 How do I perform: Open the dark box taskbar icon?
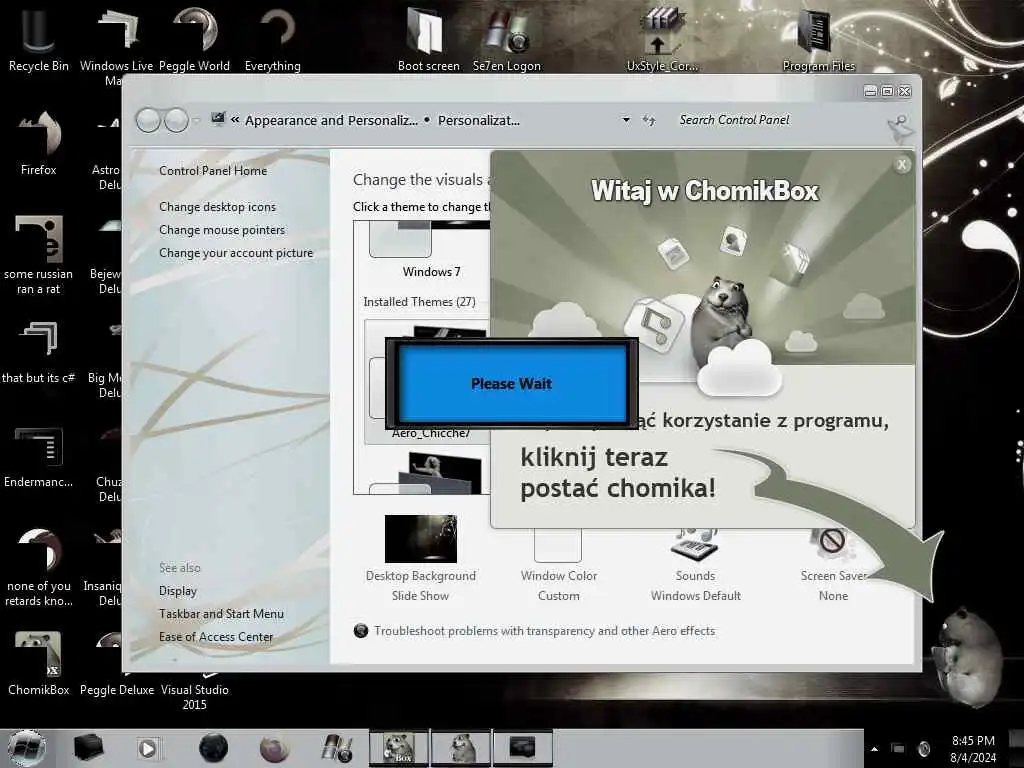coord(88,748)
